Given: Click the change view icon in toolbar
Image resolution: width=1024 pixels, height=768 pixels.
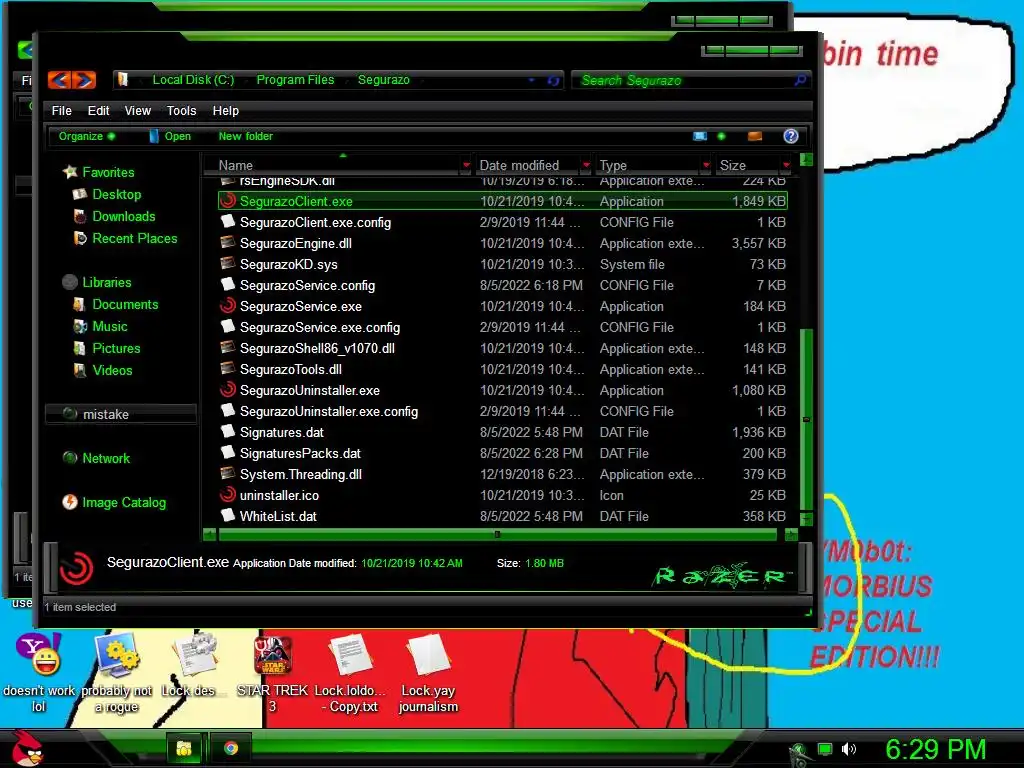Looking at the screenshot, I should [700, 136].
